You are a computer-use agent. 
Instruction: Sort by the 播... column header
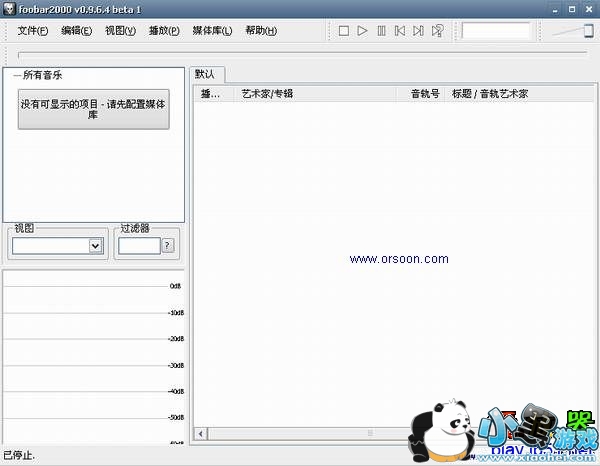click(214, 94)
